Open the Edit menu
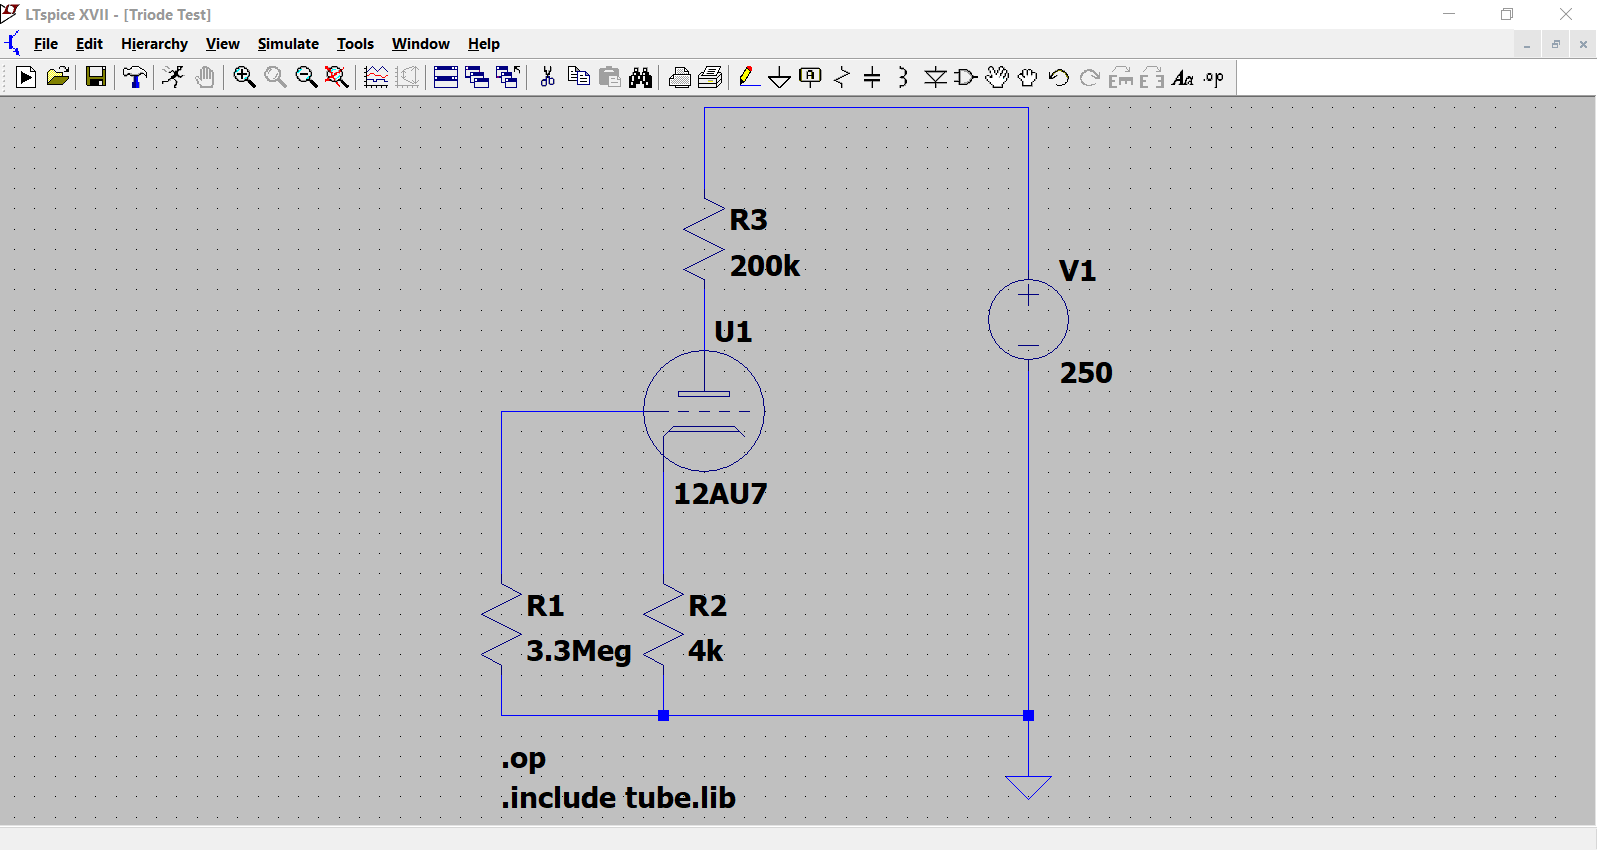The image size is (1597, 850). coord(89,44)
